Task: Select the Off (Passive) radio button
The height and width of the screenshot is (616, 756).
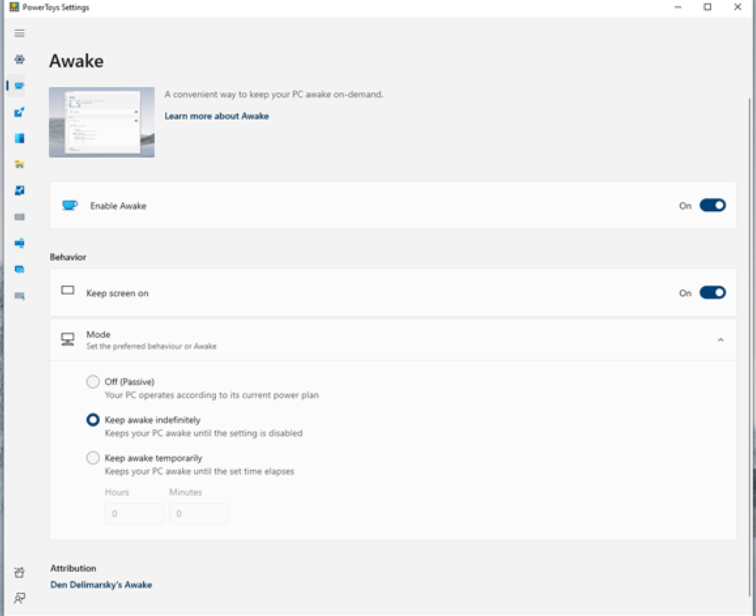Action: point(93,382)
